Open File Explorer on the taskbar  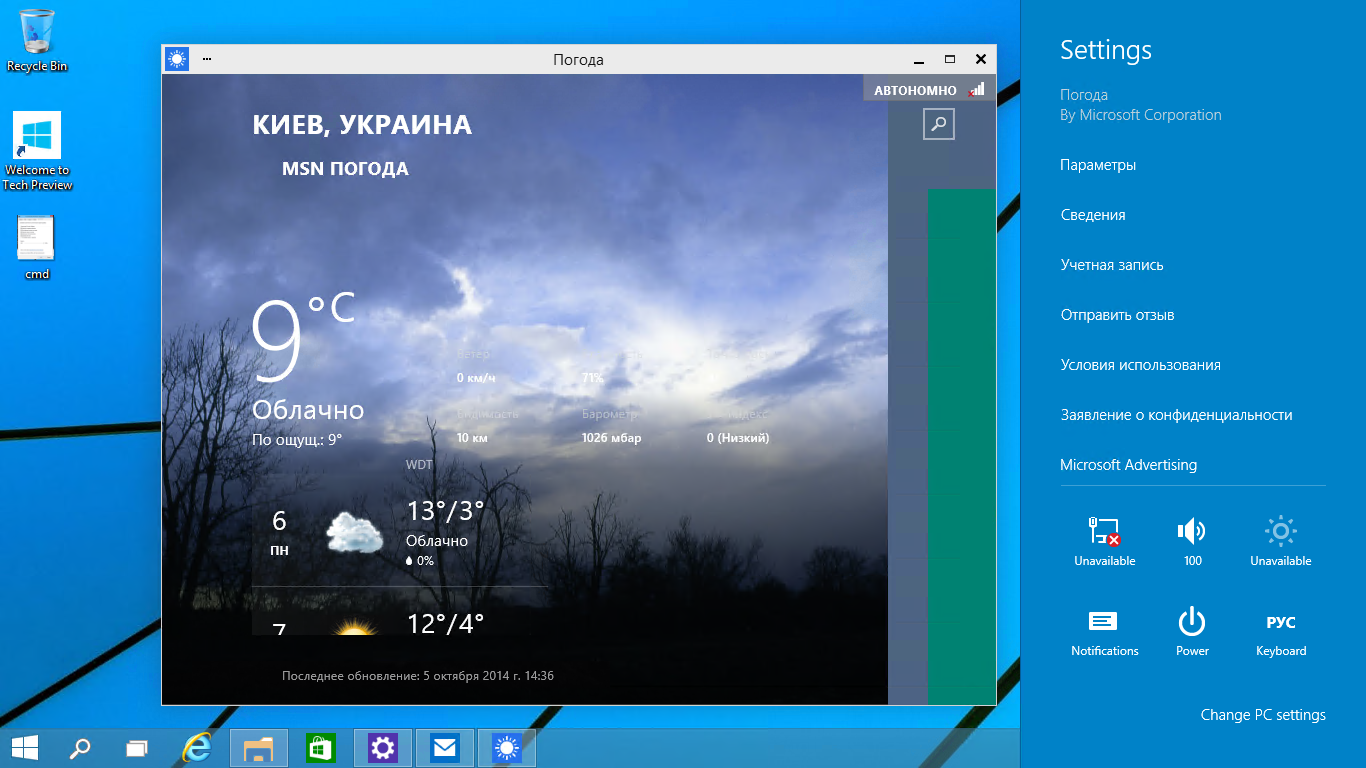pyautogui.click(x=259, y=748)
